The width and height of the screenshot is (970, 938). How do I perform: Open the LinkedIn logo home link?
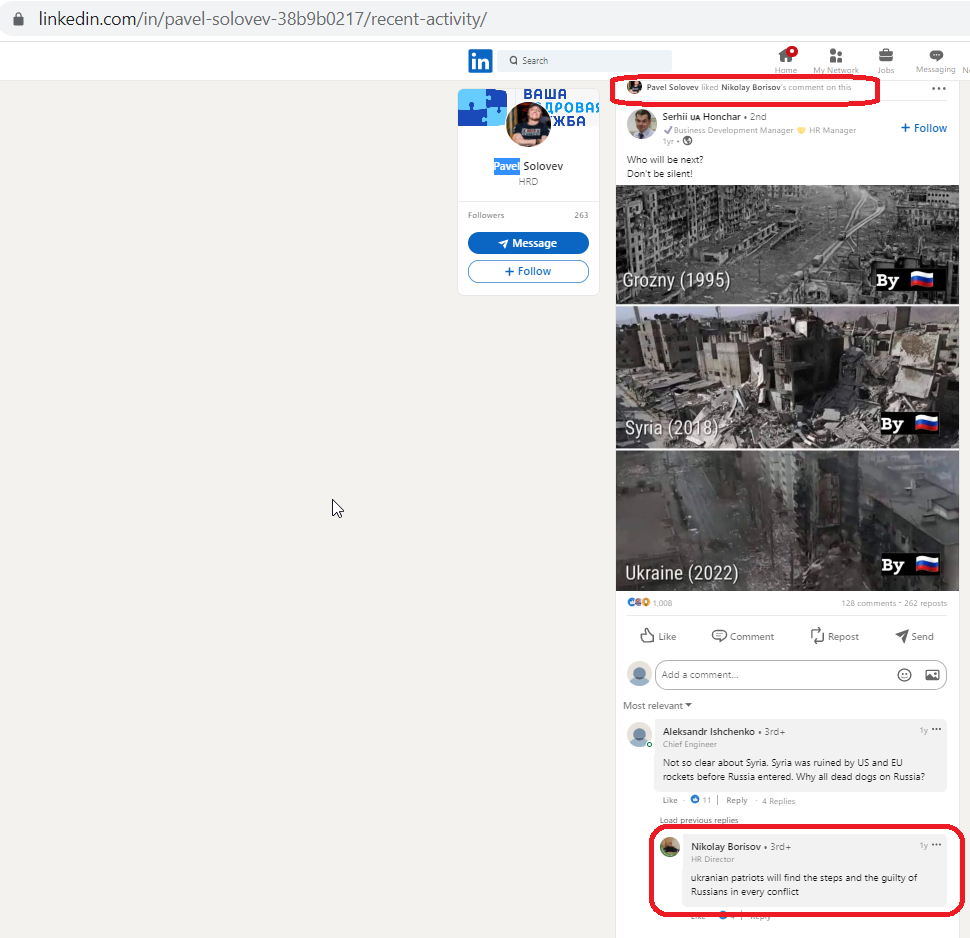click(480, 61)
